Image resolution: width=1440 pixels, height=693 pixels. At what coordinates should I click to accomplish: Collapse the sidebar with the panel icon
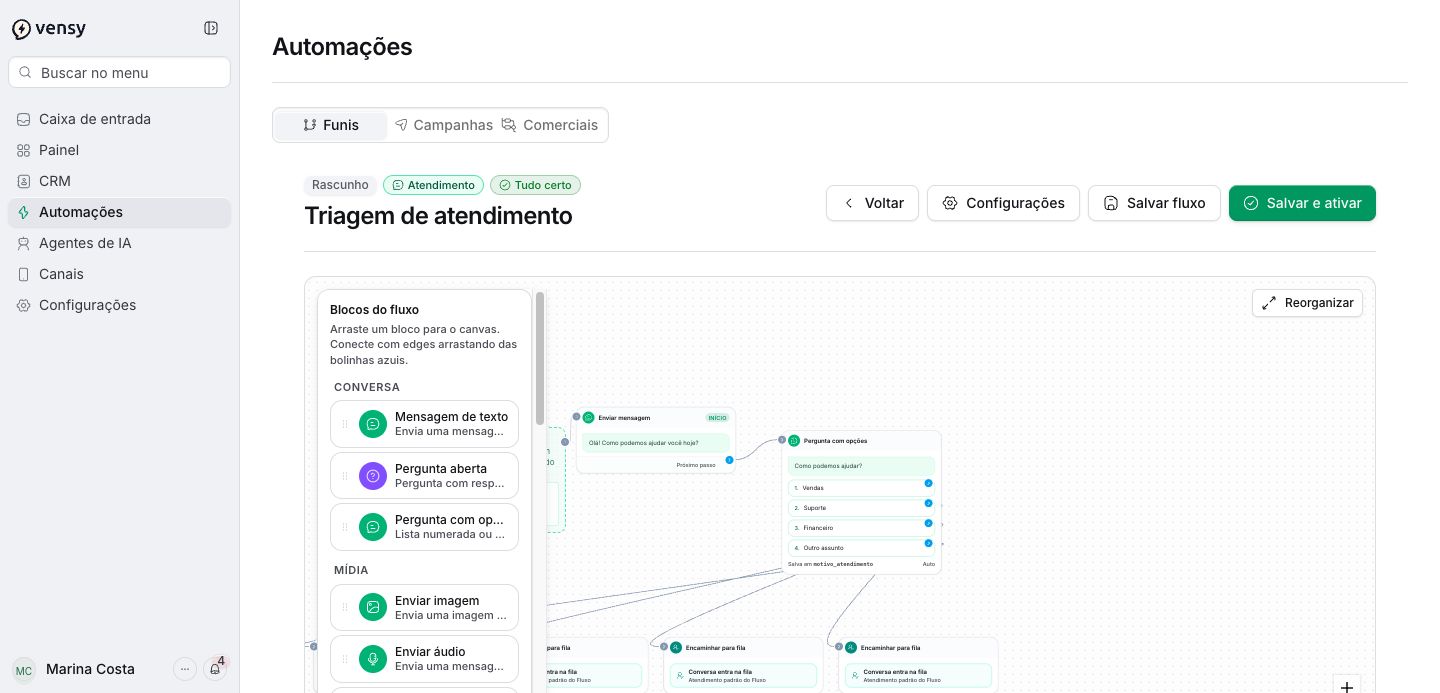tap(211, 28)
